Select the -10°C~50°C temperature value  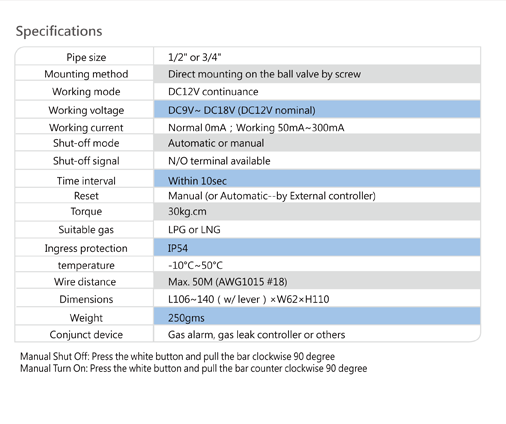pyautogui.click(x=195, y=265)
